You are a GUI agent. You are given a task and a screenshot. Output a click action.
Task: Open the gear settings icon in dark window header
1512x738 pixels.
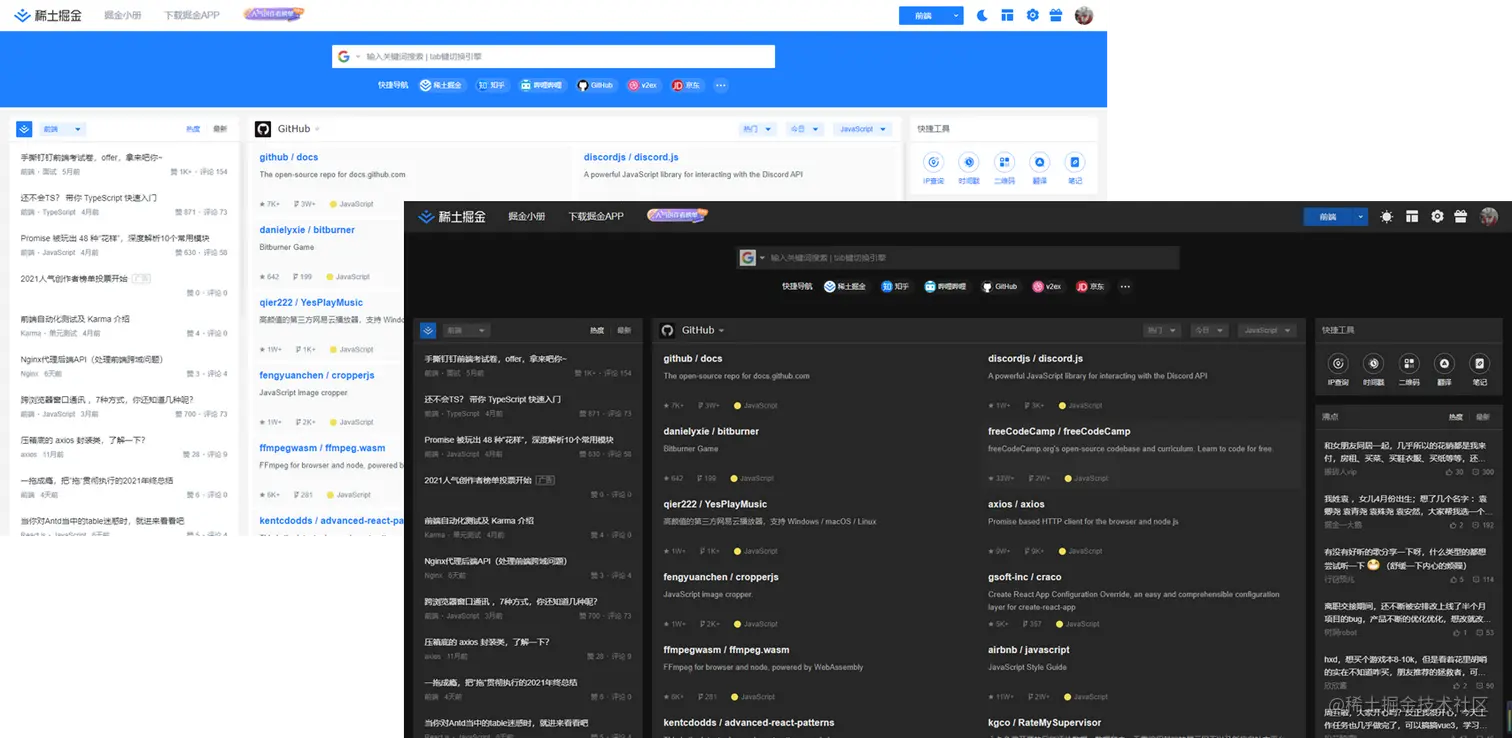point(1437,216)
